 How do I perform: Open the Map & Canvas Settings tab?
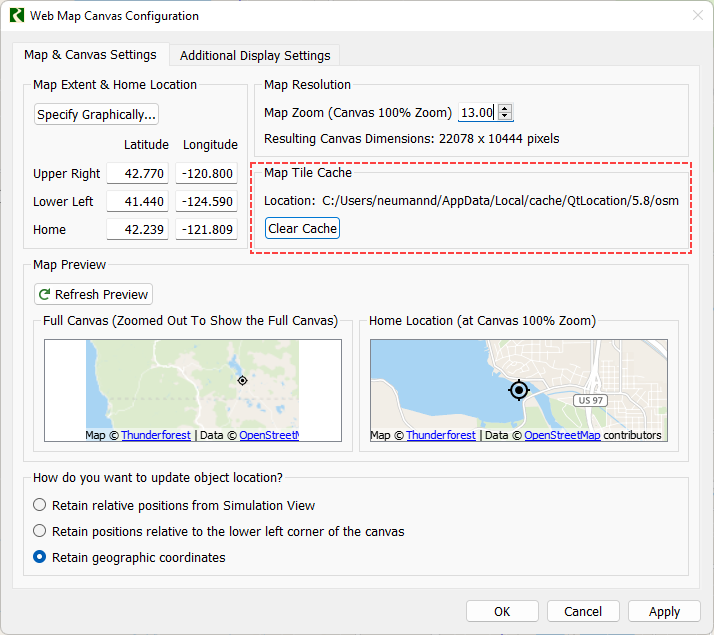pyautogui.click(x=90, y=55)
